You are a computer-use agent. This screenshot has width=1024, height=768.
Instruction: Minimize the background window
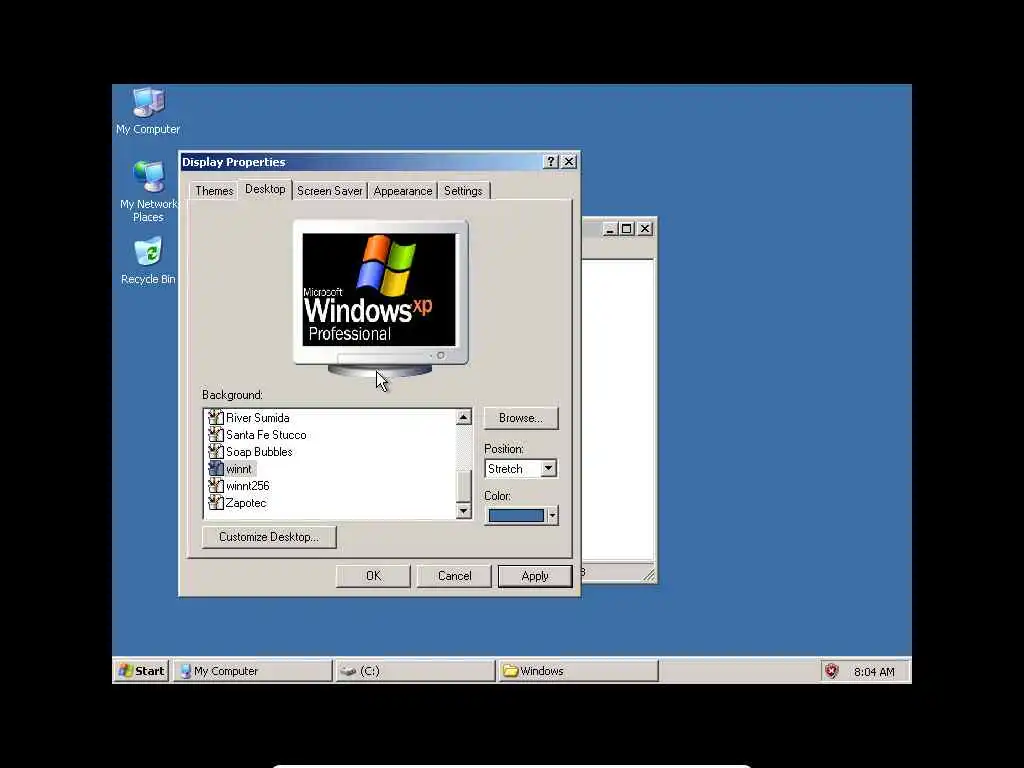610,229
